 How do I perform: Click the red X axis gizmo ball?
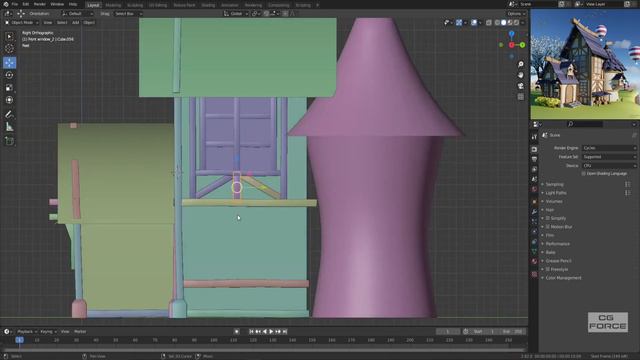point(511,45)
